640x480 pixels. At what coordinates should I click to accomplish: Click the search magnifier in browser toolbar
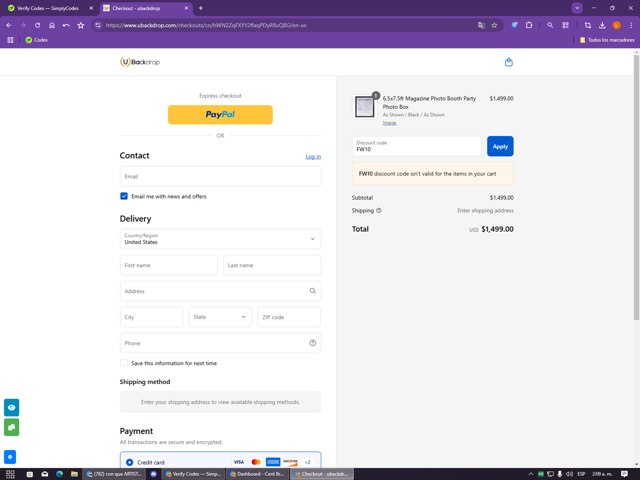coord(550,25)
